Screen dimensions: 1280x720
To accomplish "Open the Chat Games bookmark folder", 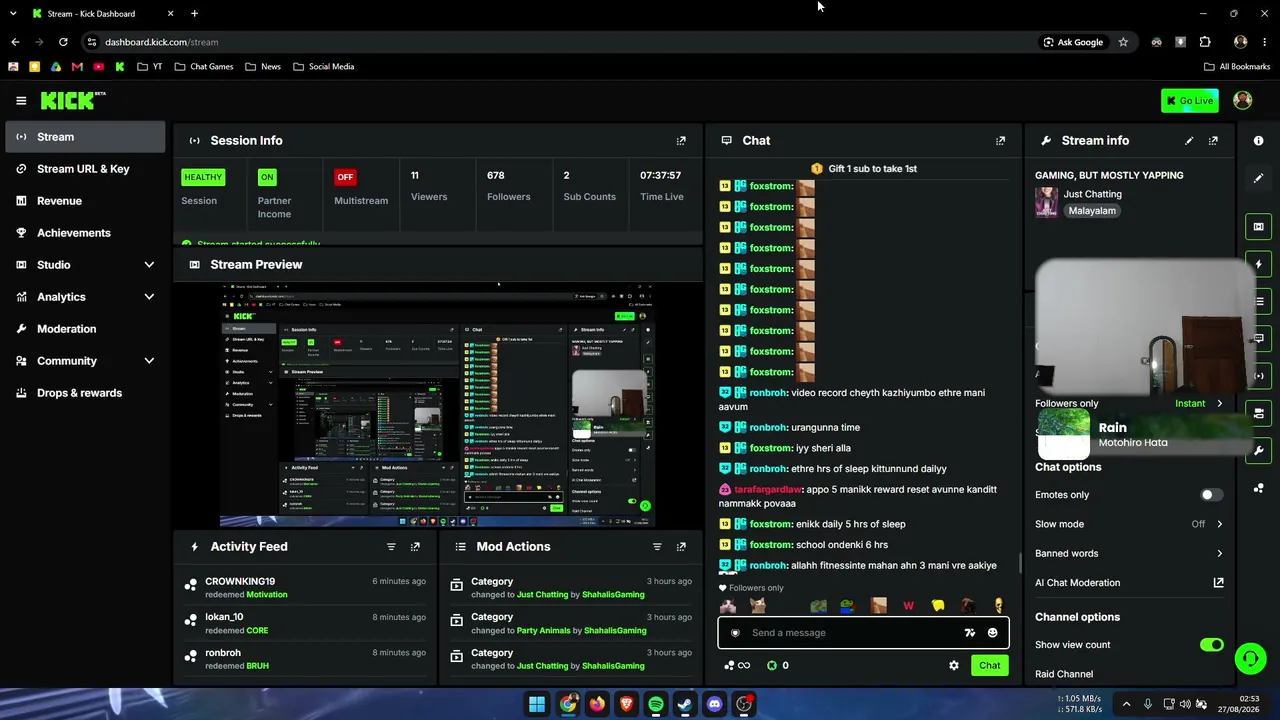I will pos(204,67).
